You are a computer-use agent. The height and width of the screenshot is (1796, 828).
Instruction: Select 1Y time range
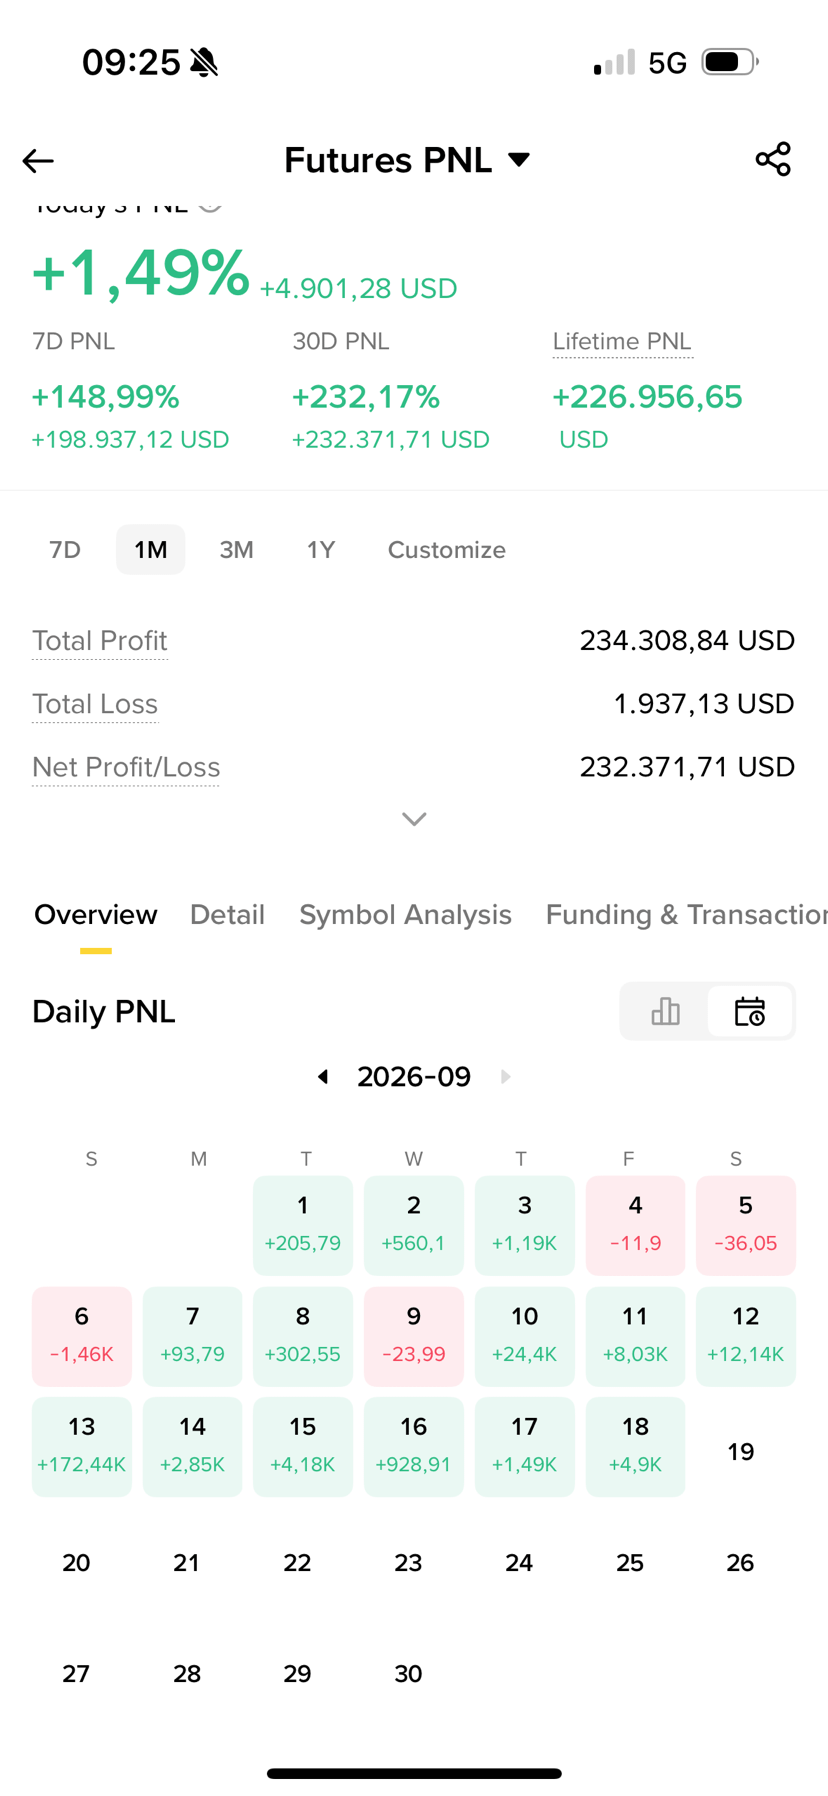[x=321, y=549]
